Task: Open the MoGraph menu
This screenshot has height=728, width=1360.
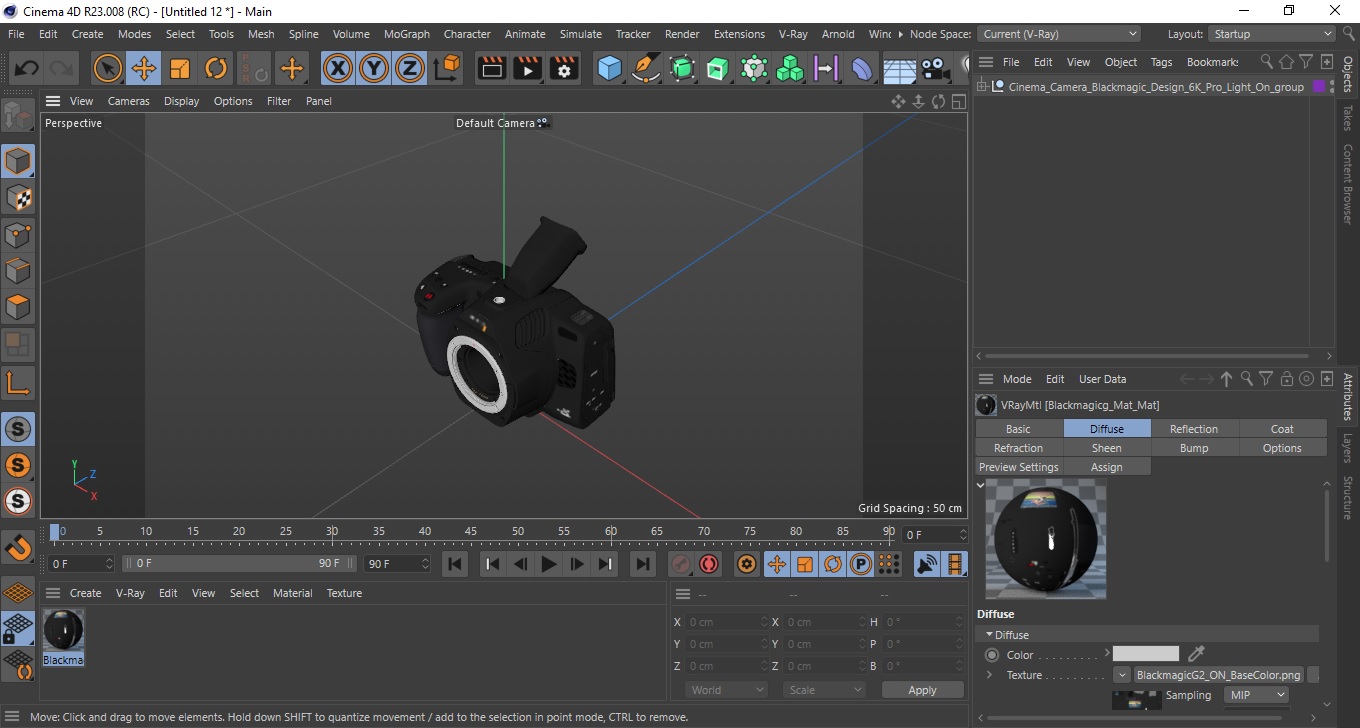Action: tap(406, 34)
